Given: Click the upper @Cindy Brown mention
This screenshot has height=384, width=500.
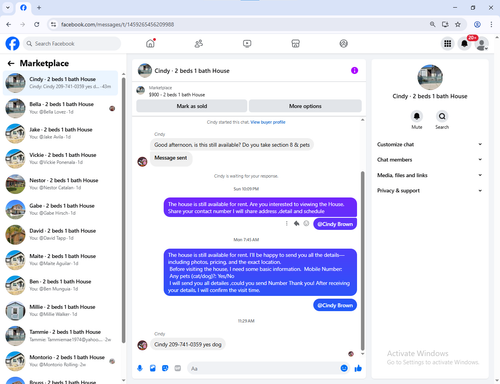Looking at the screenshot, I should pyautogui.click(x=335, y=224).
